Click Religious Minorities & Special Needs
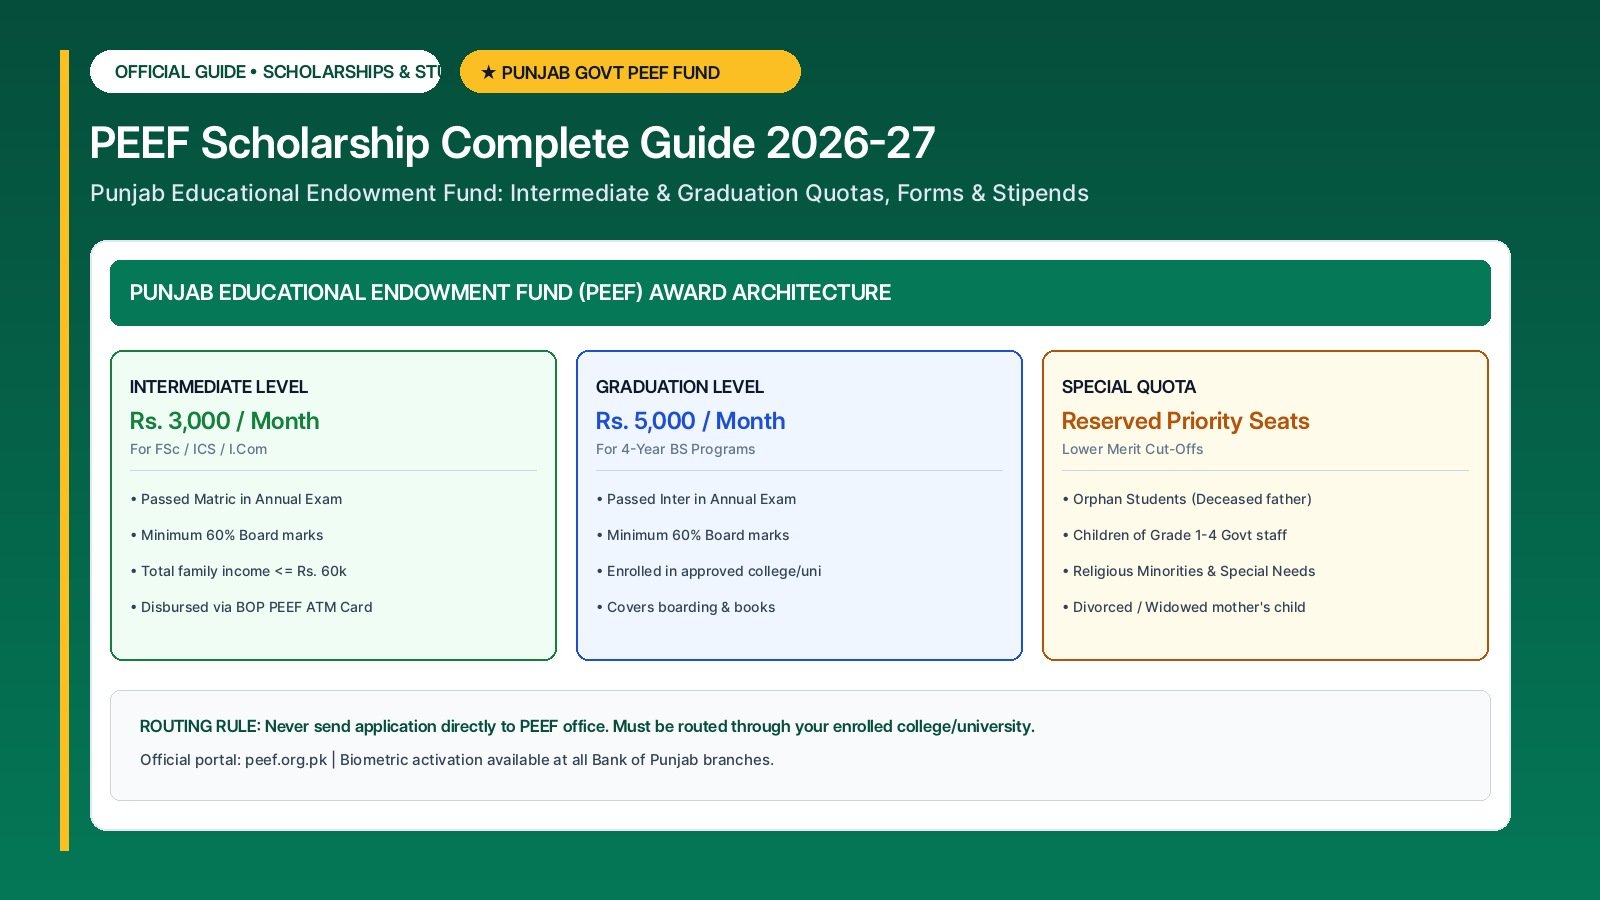 [x=1189, y=571]
